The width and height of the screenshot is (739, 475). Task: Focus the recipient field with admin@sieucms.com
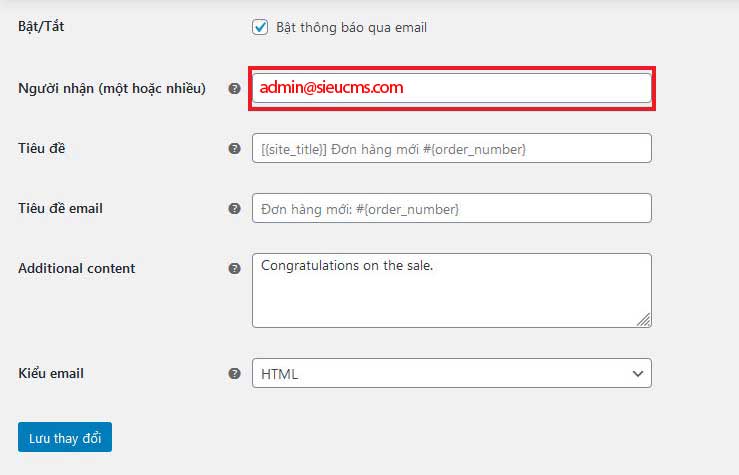[452, 88]
